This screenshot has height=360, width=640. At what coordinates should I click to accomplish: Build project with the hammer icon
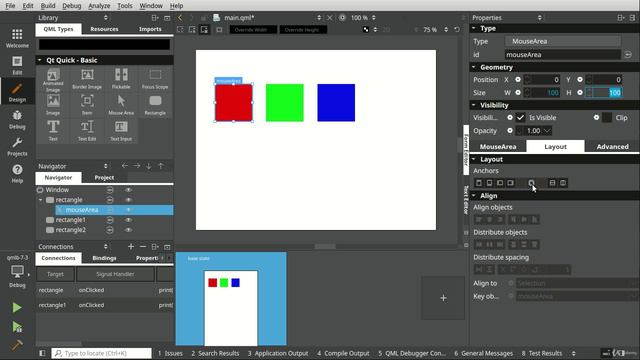point(17,345)
